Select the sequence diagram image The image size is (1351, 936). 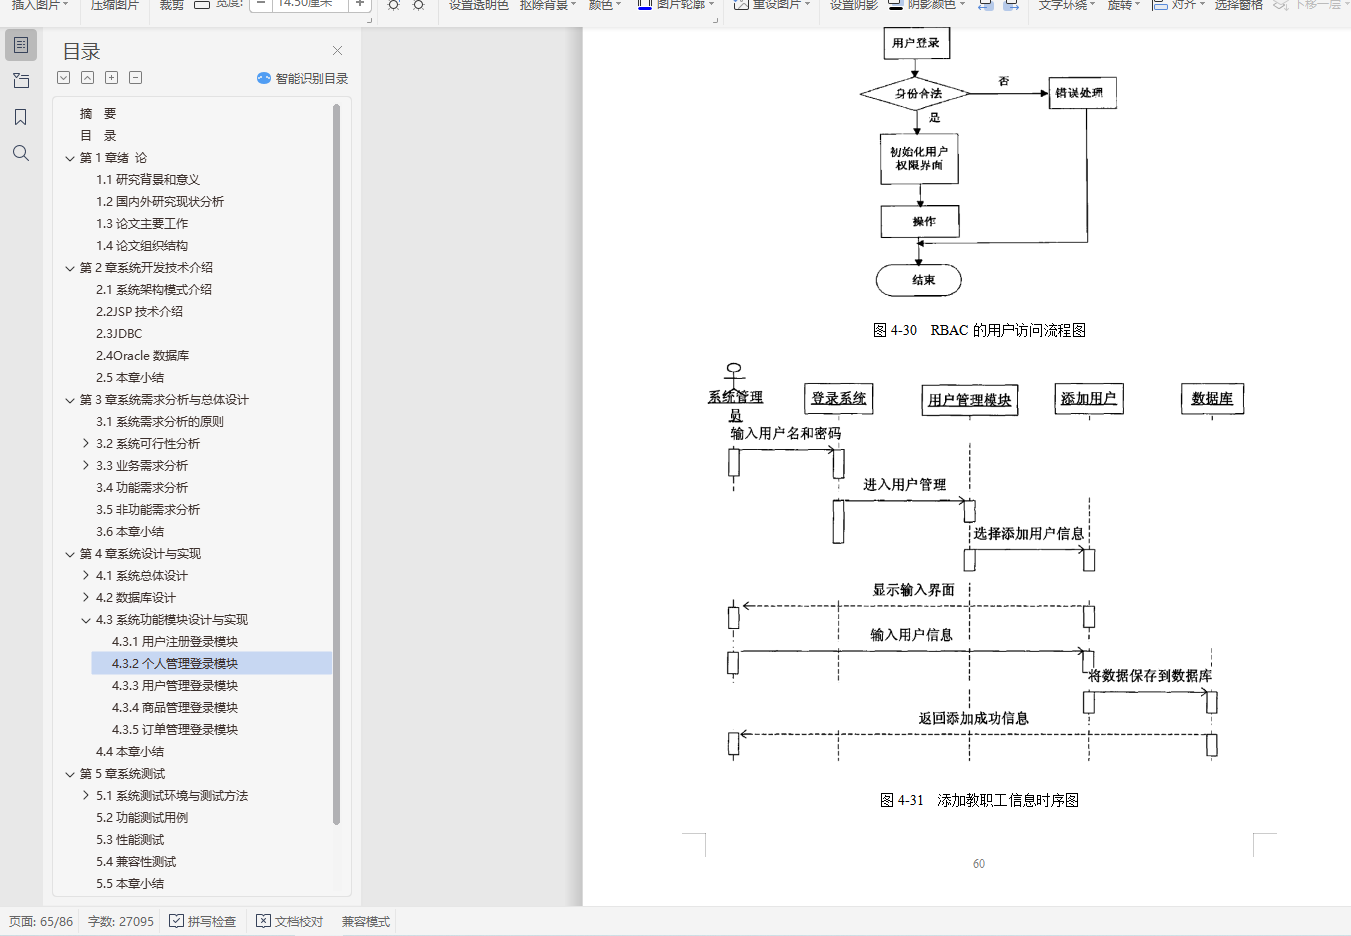[976, 562]
